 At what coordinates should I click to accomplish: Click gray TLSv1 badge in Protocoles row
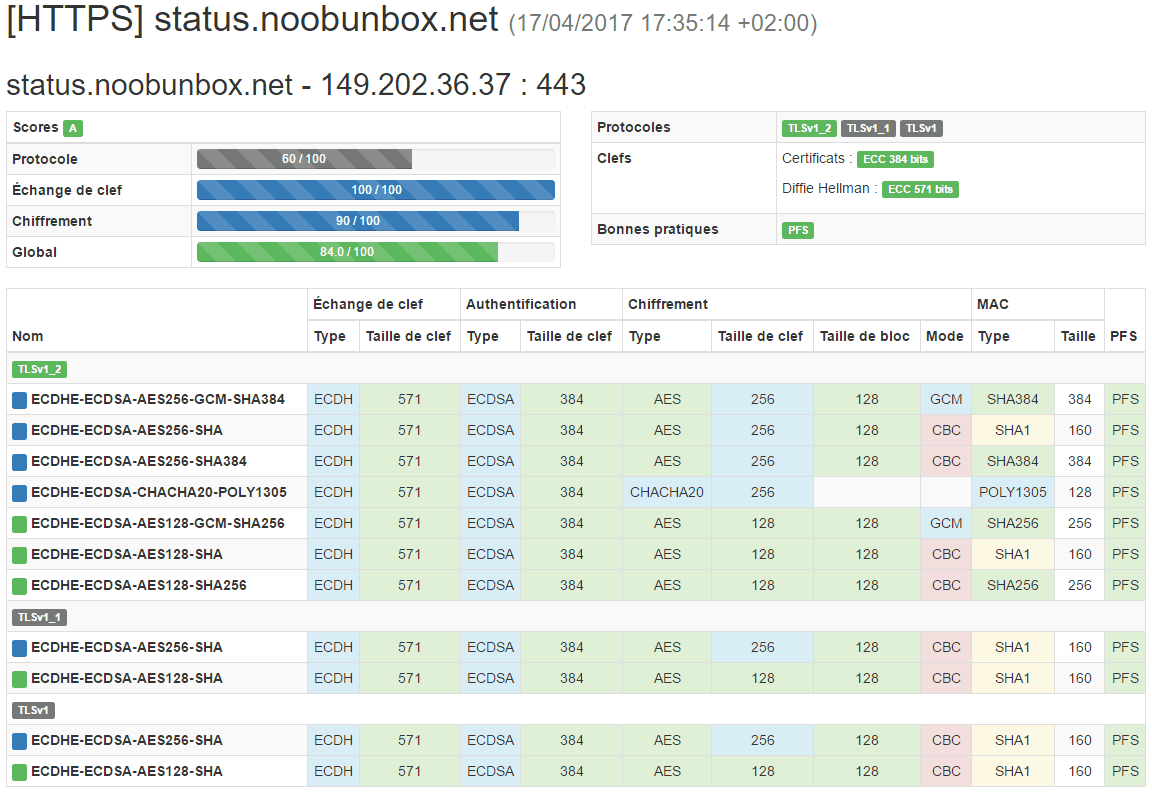[x=921, y=128]
